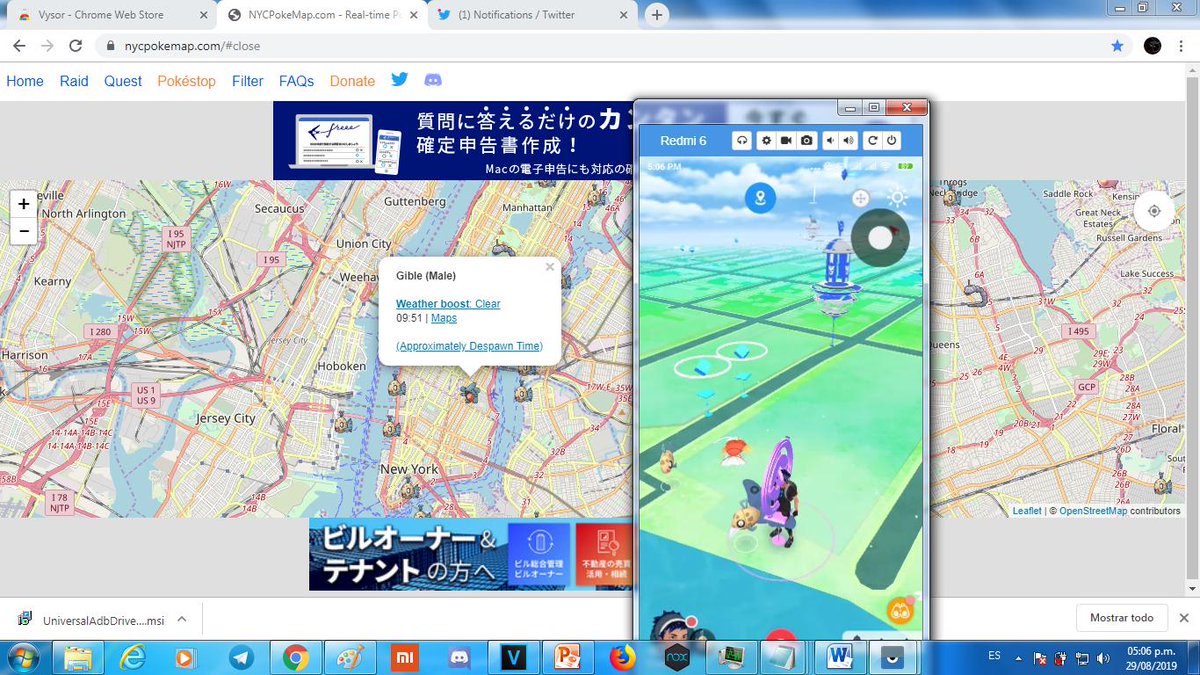This screenshot has width=1200, height=675.
Task: Open the Maps link in the Gible popup
Action: (x=444, y=317)
